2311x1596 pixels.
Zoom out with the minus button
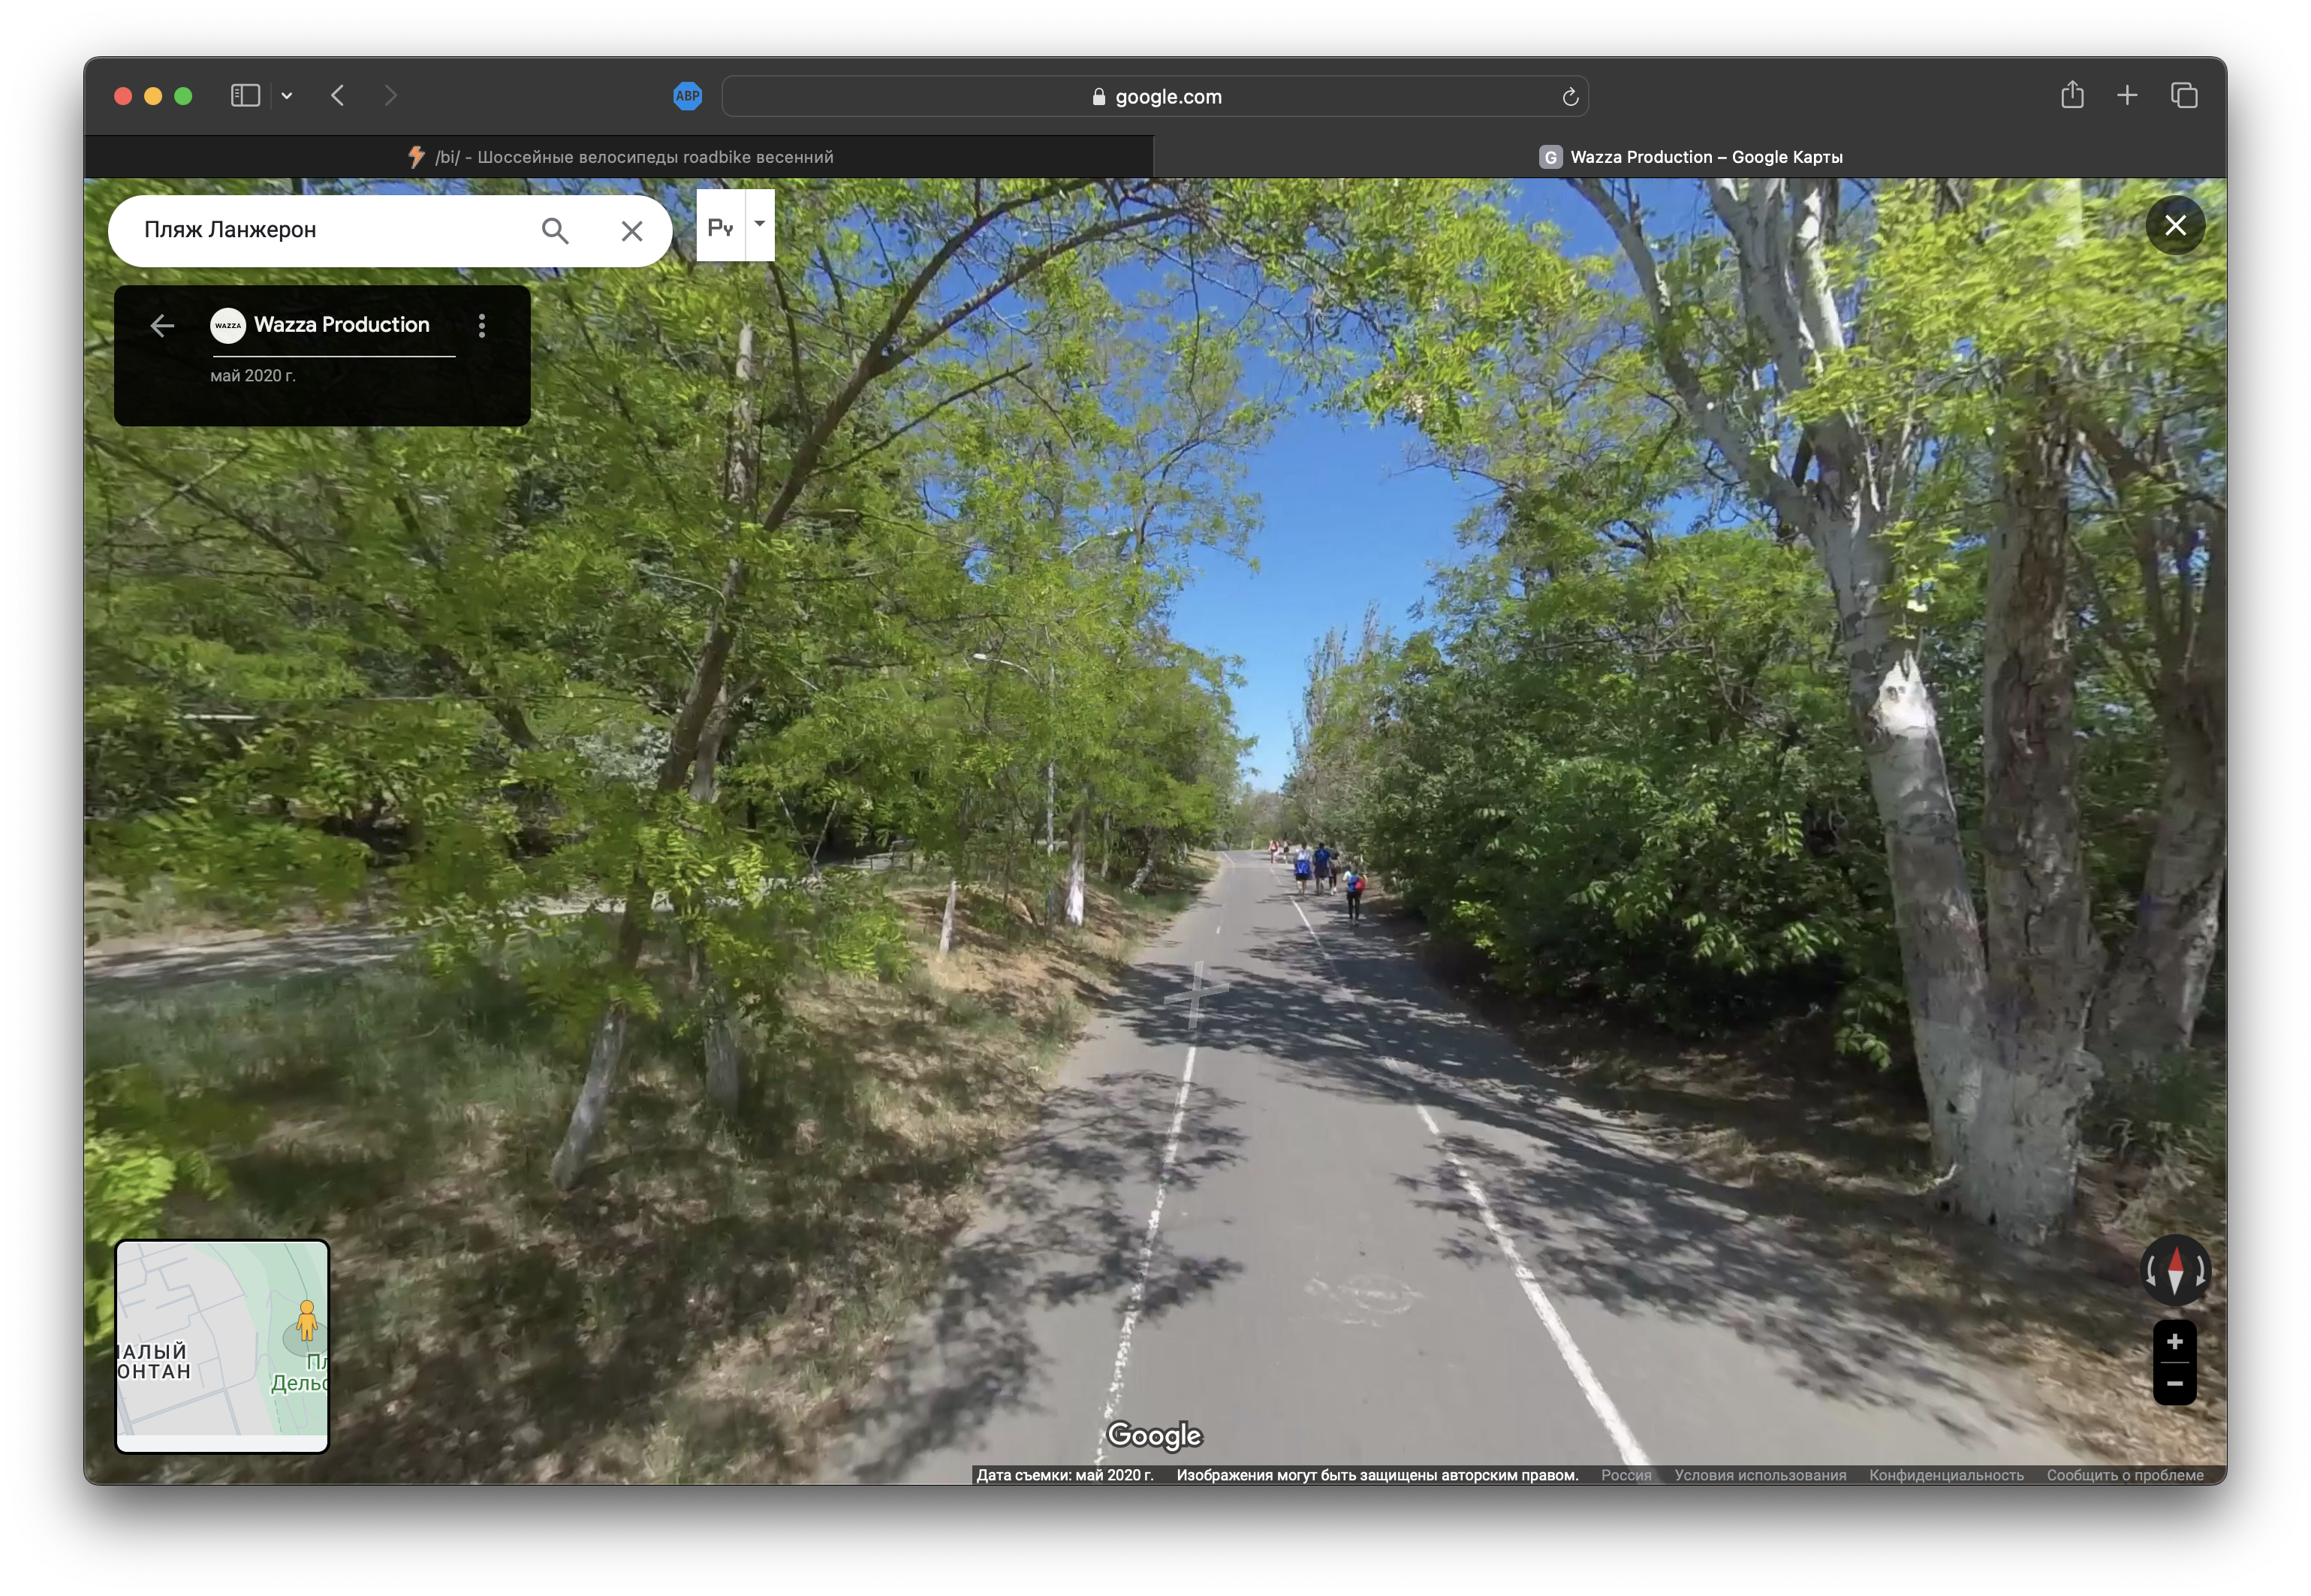pos(2174,1383)
